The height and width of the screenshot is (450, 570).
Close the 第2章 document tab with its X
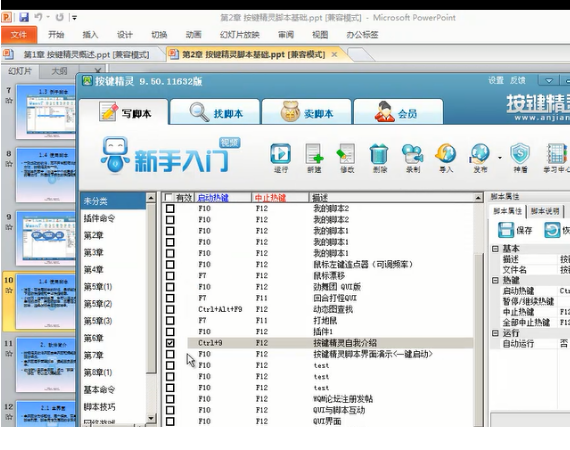334,55
